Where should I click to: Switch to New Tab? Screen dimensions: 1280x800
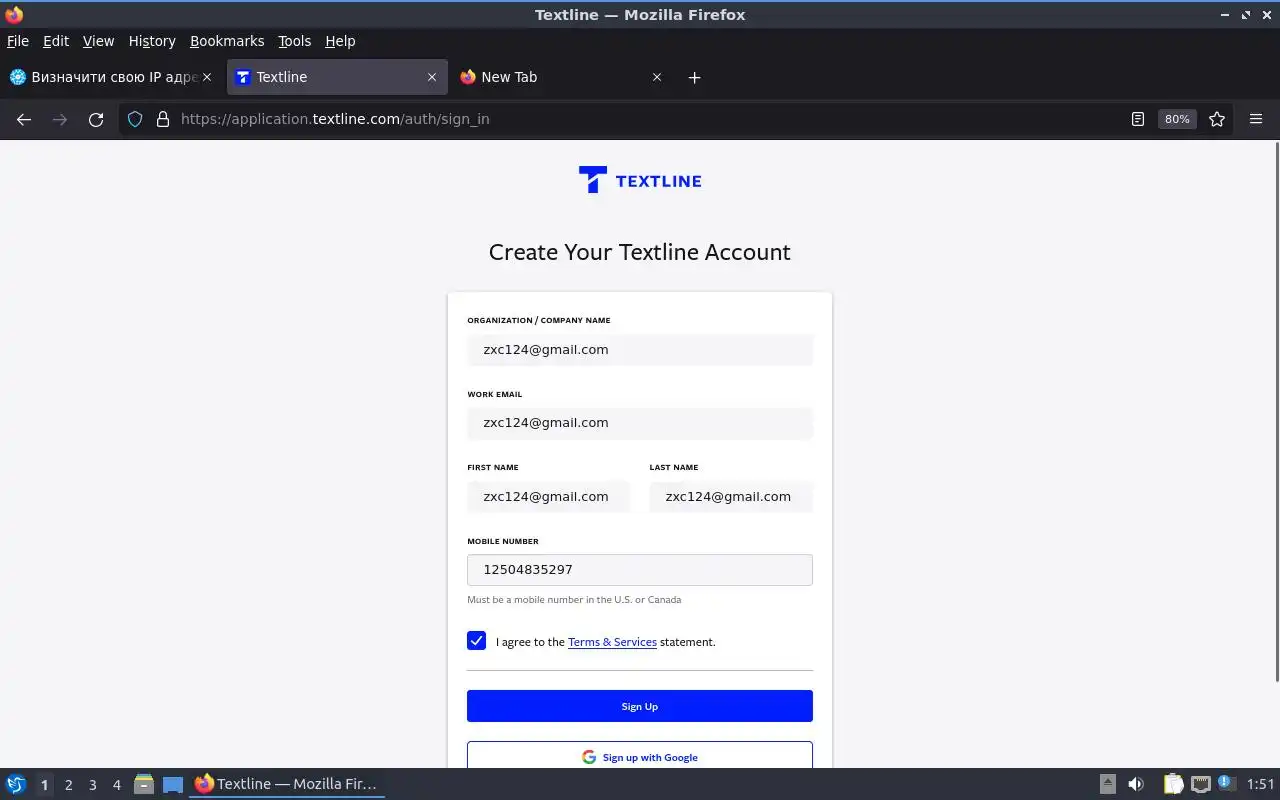click(x=561, y=77)
